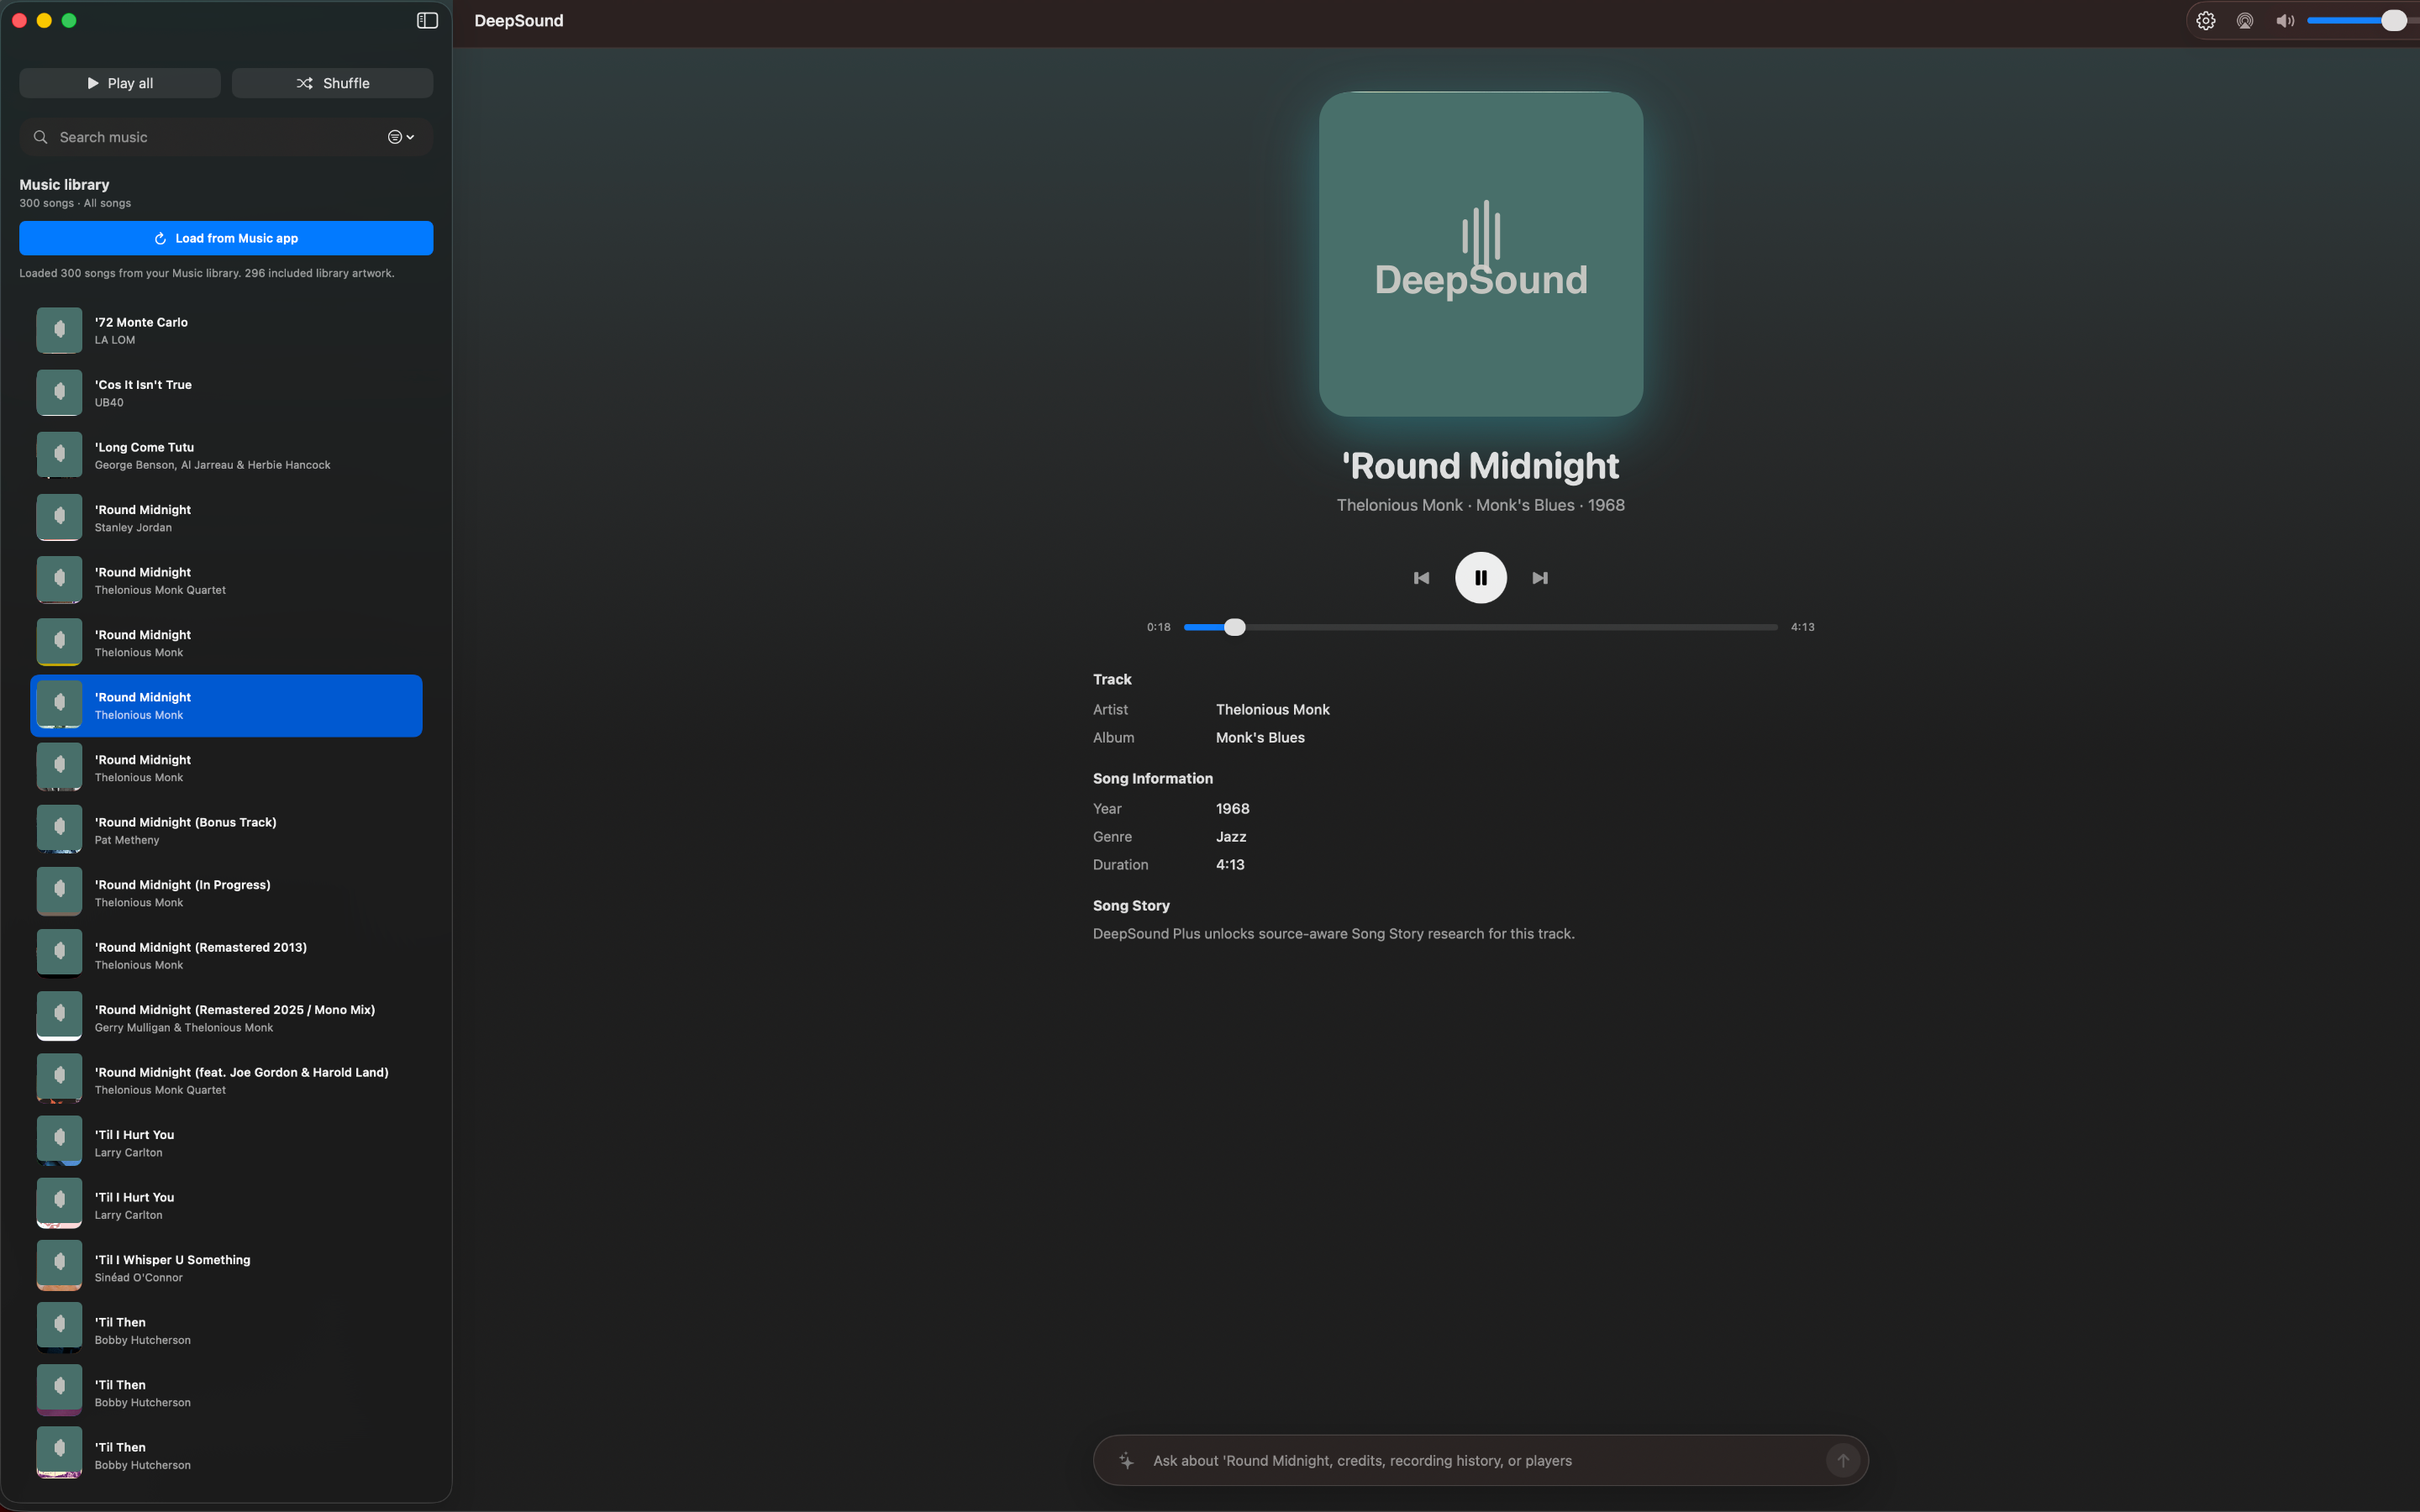The width and height of the screenshot is (2420, 1512).
Task: Toggle the sidebar panel visibility
Action: pos(427,21)
